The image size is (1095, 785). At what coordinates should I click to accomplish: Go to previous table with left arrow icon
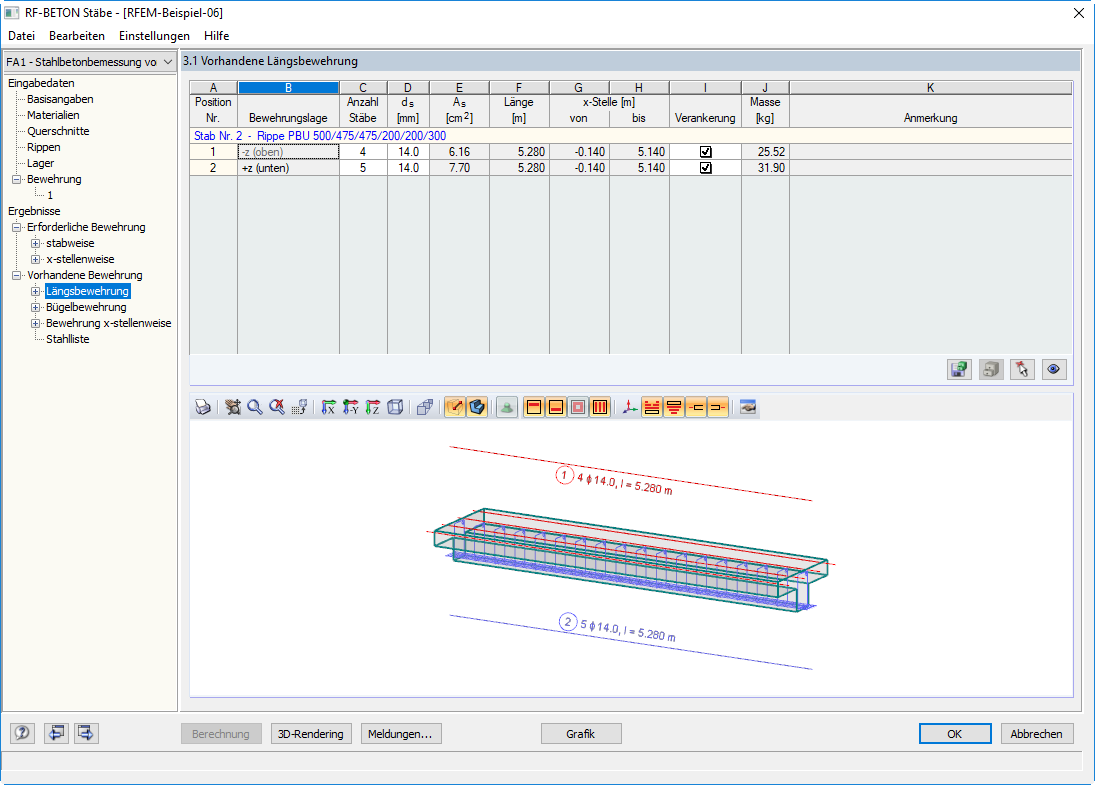tap(56, 733)
